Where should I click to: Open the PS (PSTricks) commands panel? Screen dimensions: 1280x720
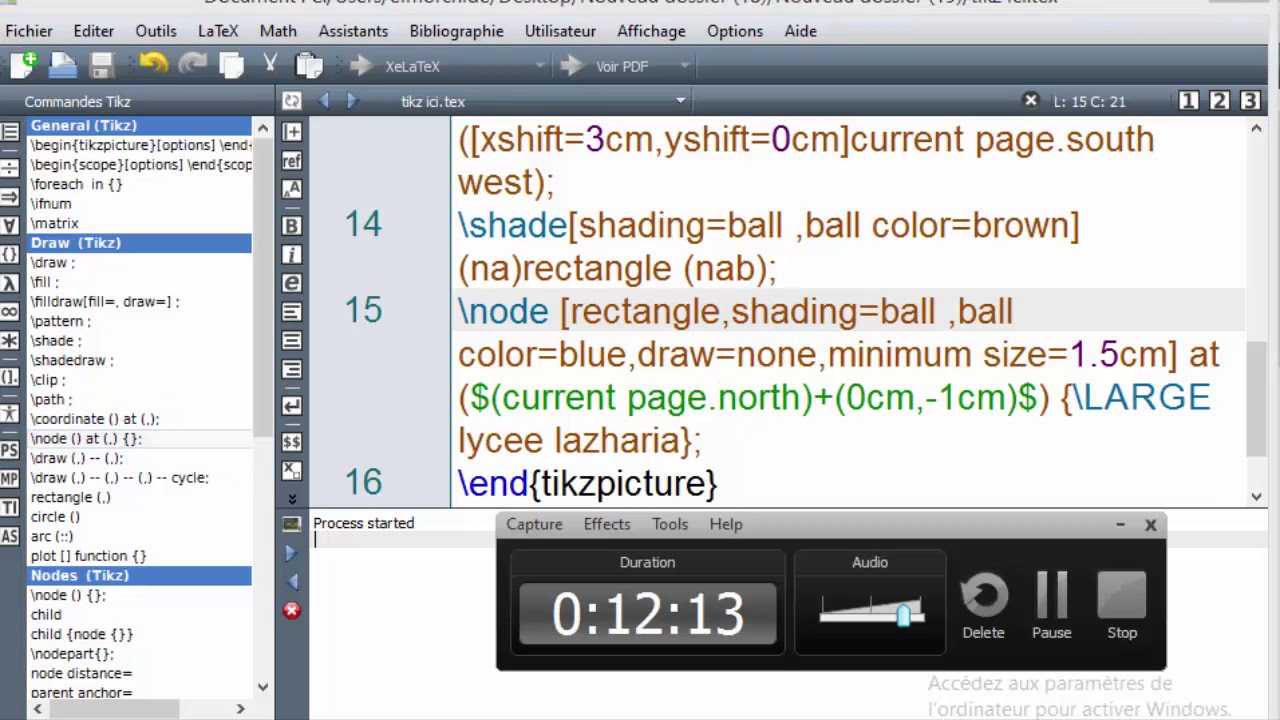pyautogui.click(x=10, y=450)
